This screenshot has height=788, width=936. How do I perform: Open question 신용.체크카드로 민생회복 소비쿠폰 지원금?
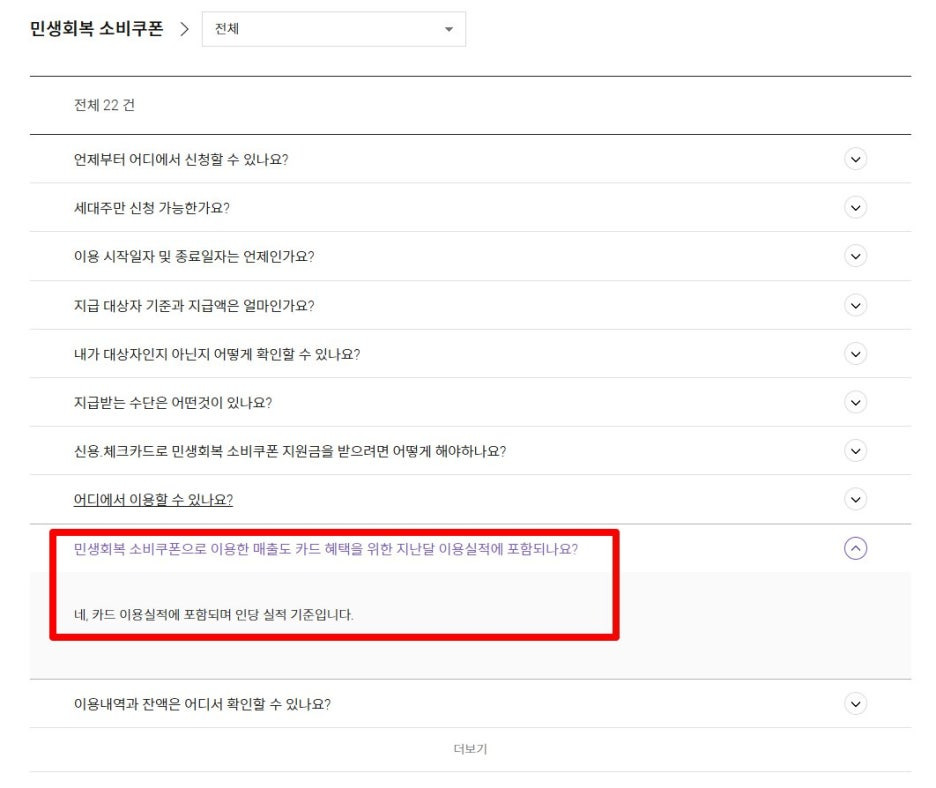coord(290,451)
